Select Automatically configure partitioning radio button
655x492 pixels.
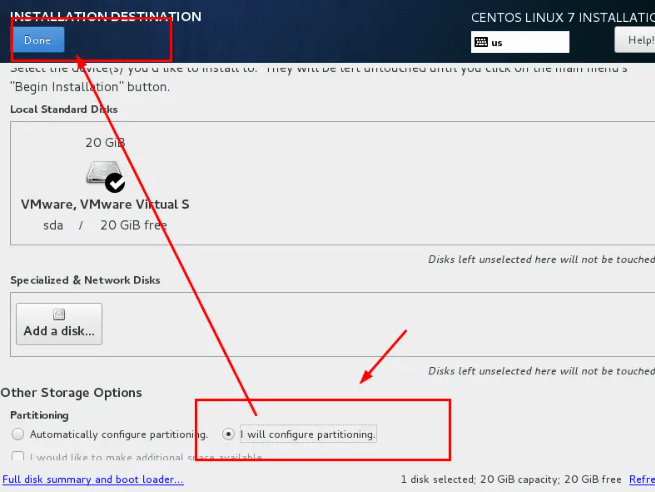(x=18, y=434)
